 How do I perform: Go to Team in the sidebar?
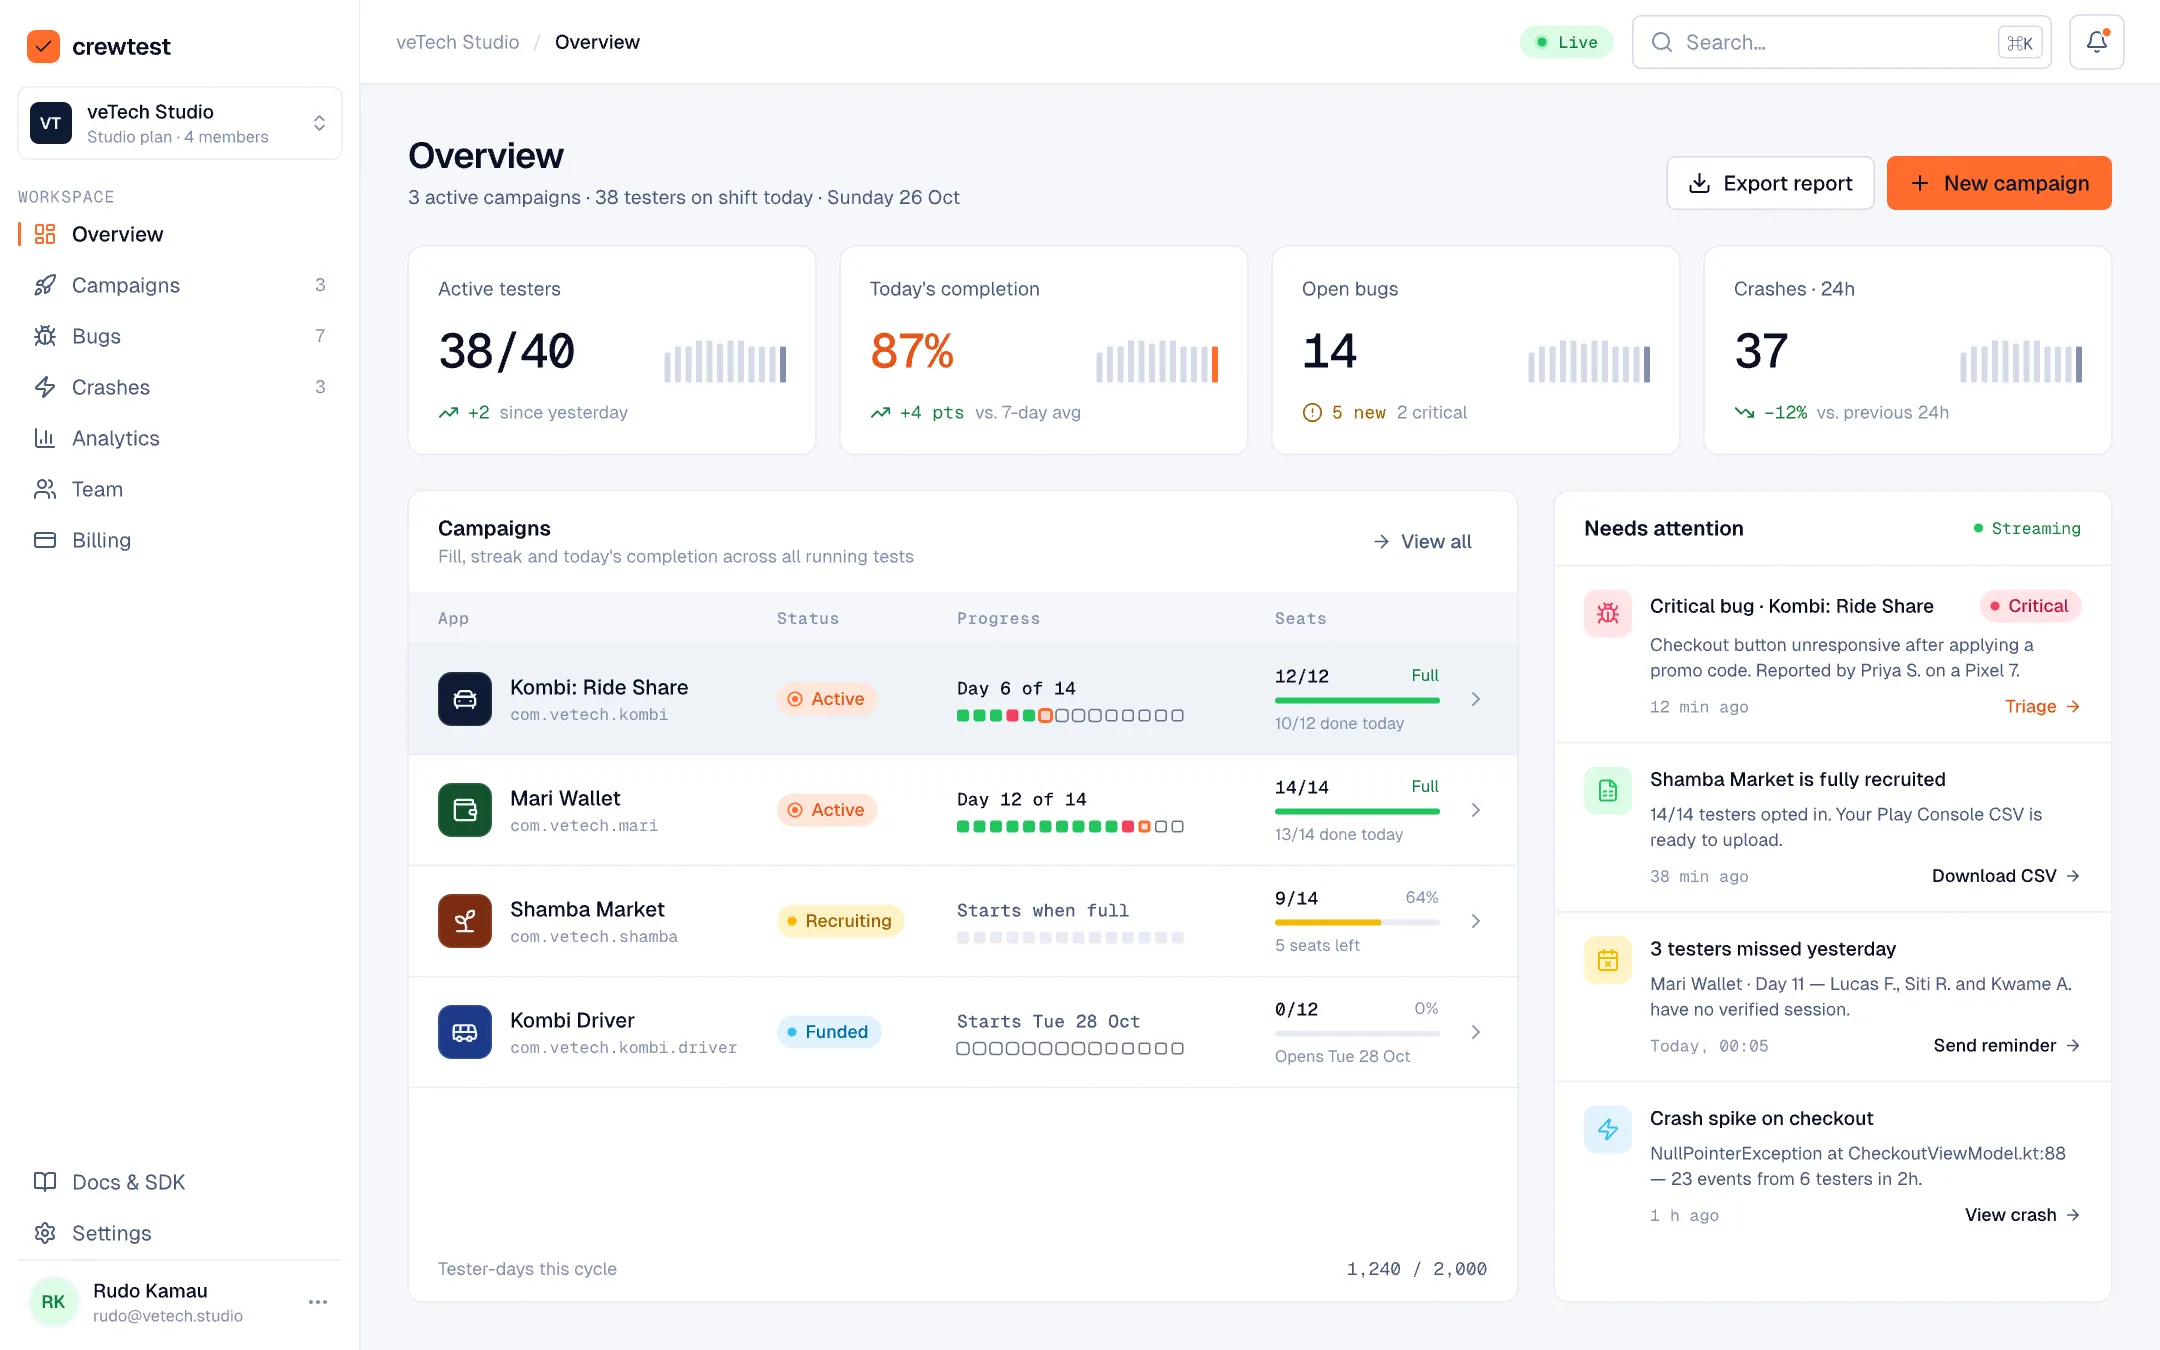click(x=180, y=489)
